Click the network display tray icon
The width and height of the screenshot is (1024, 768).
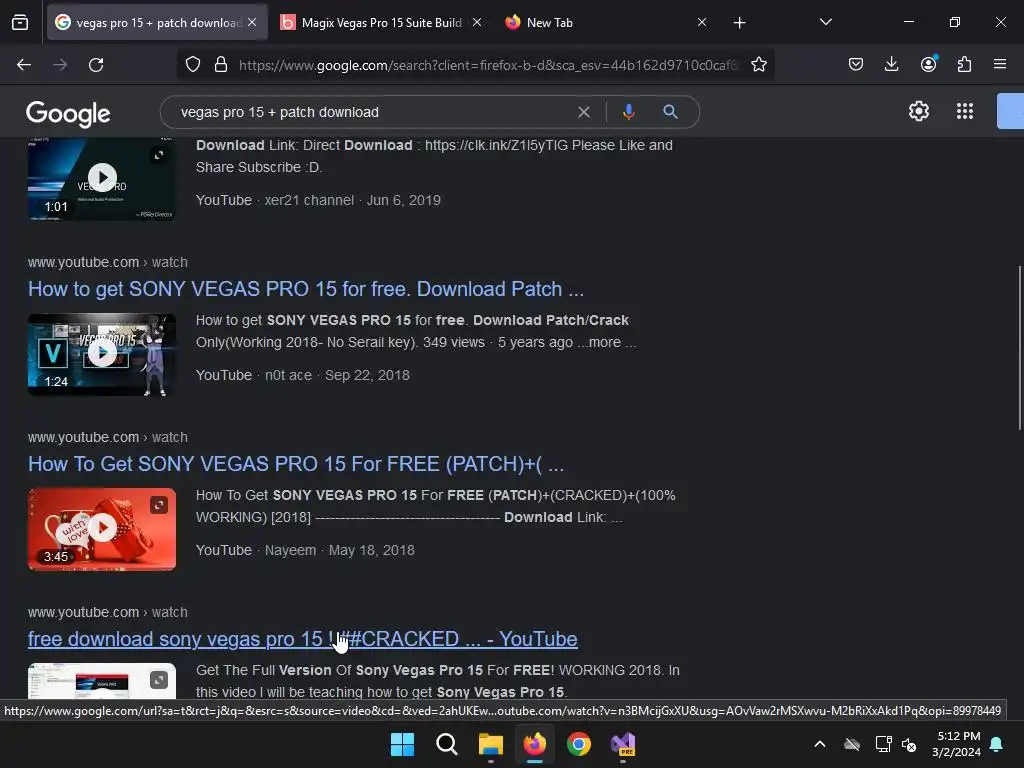(883, 744)
